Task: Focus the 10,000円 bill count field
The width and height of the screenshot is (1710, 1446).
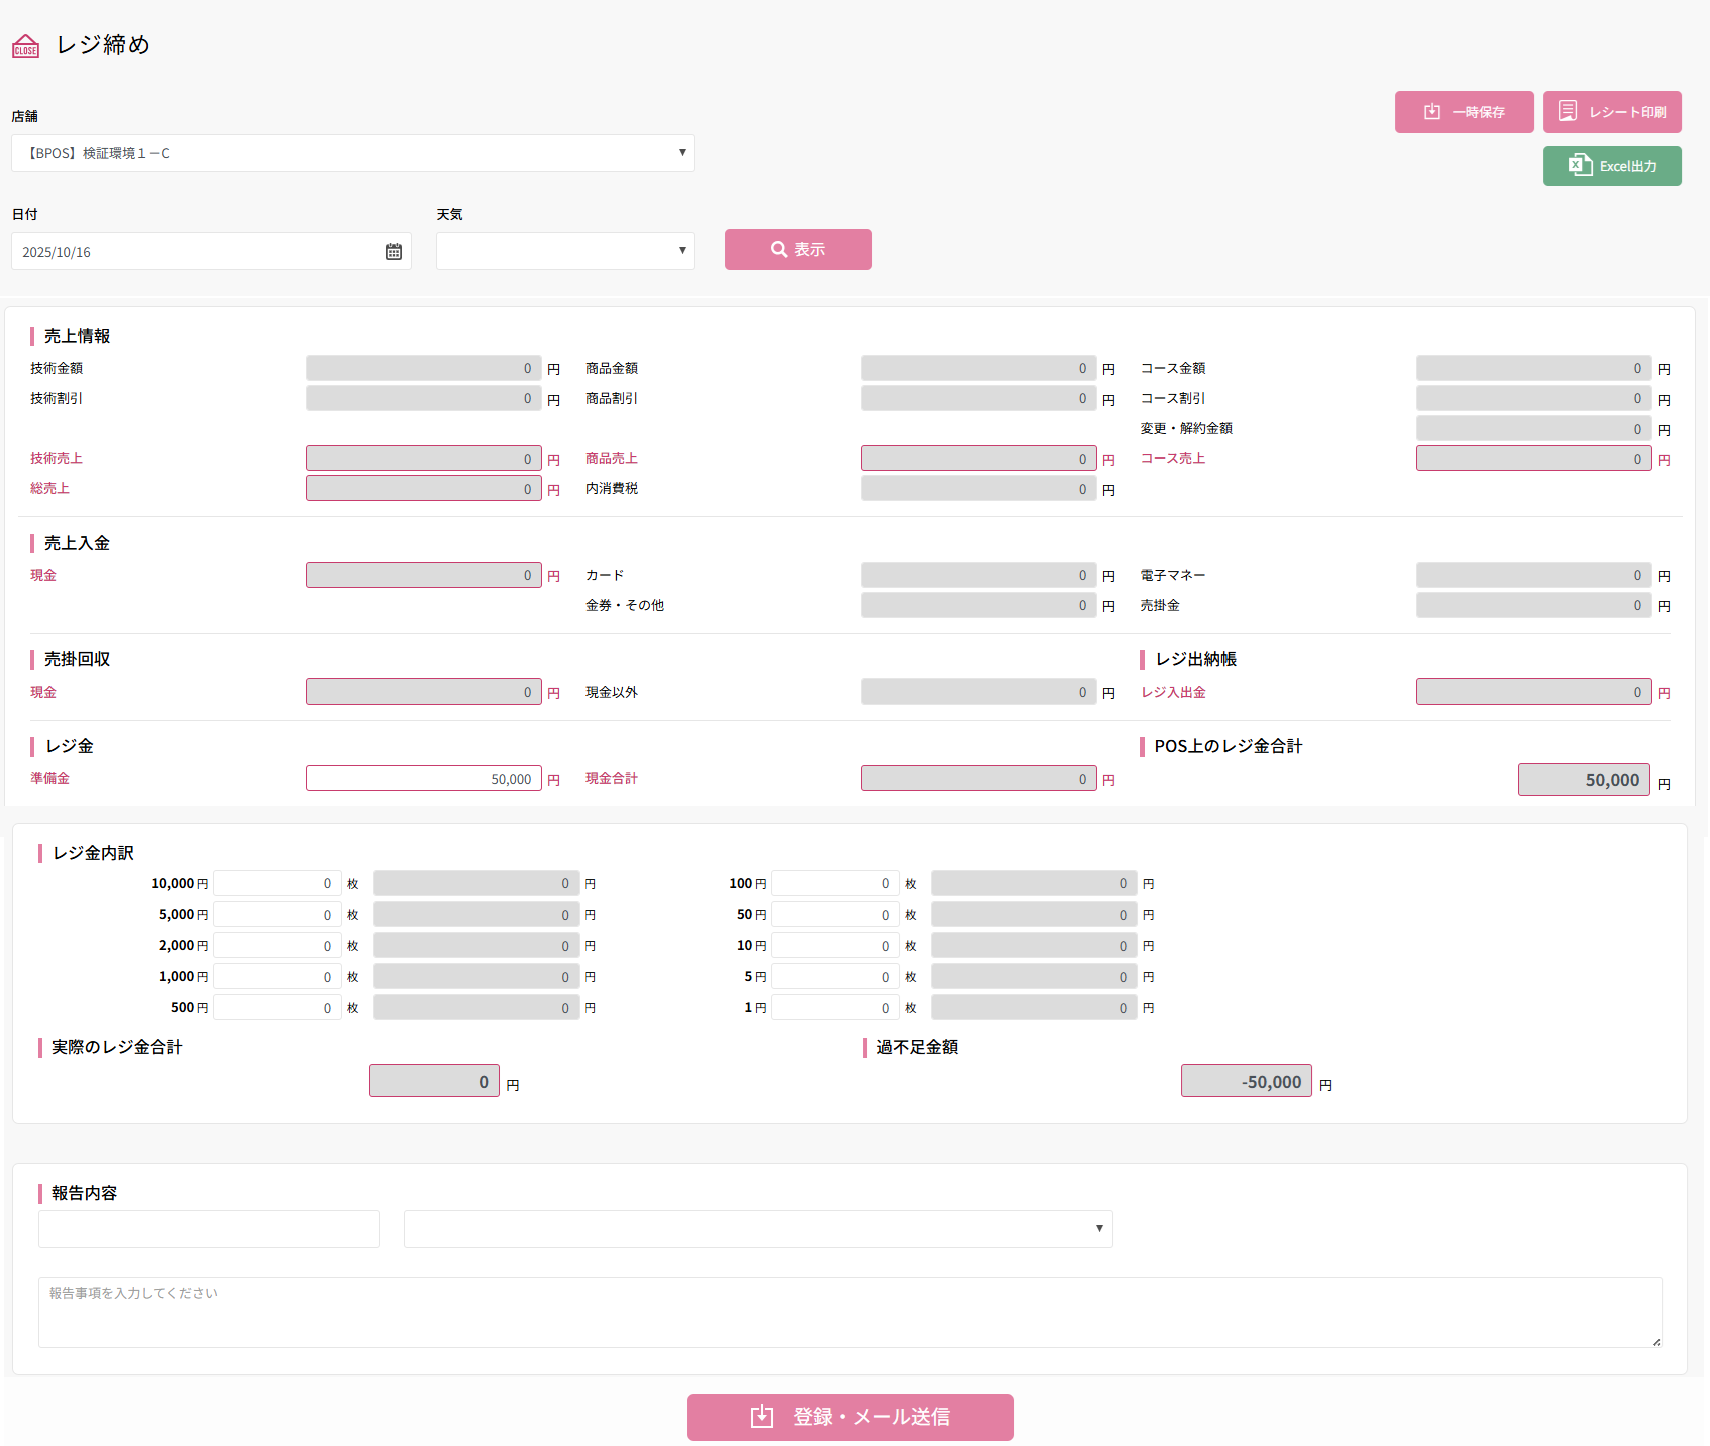Action: 277,884
